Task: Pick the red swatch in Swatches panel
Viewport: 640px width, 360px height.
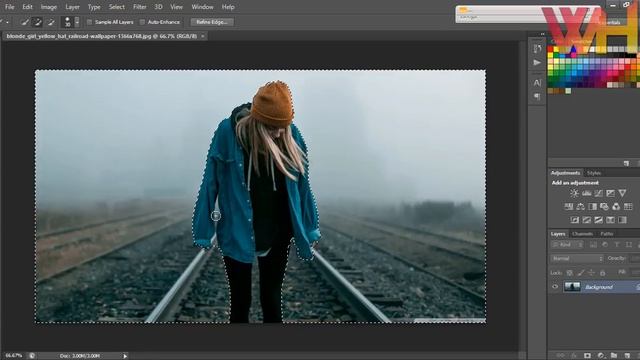Action: point(551,50)
